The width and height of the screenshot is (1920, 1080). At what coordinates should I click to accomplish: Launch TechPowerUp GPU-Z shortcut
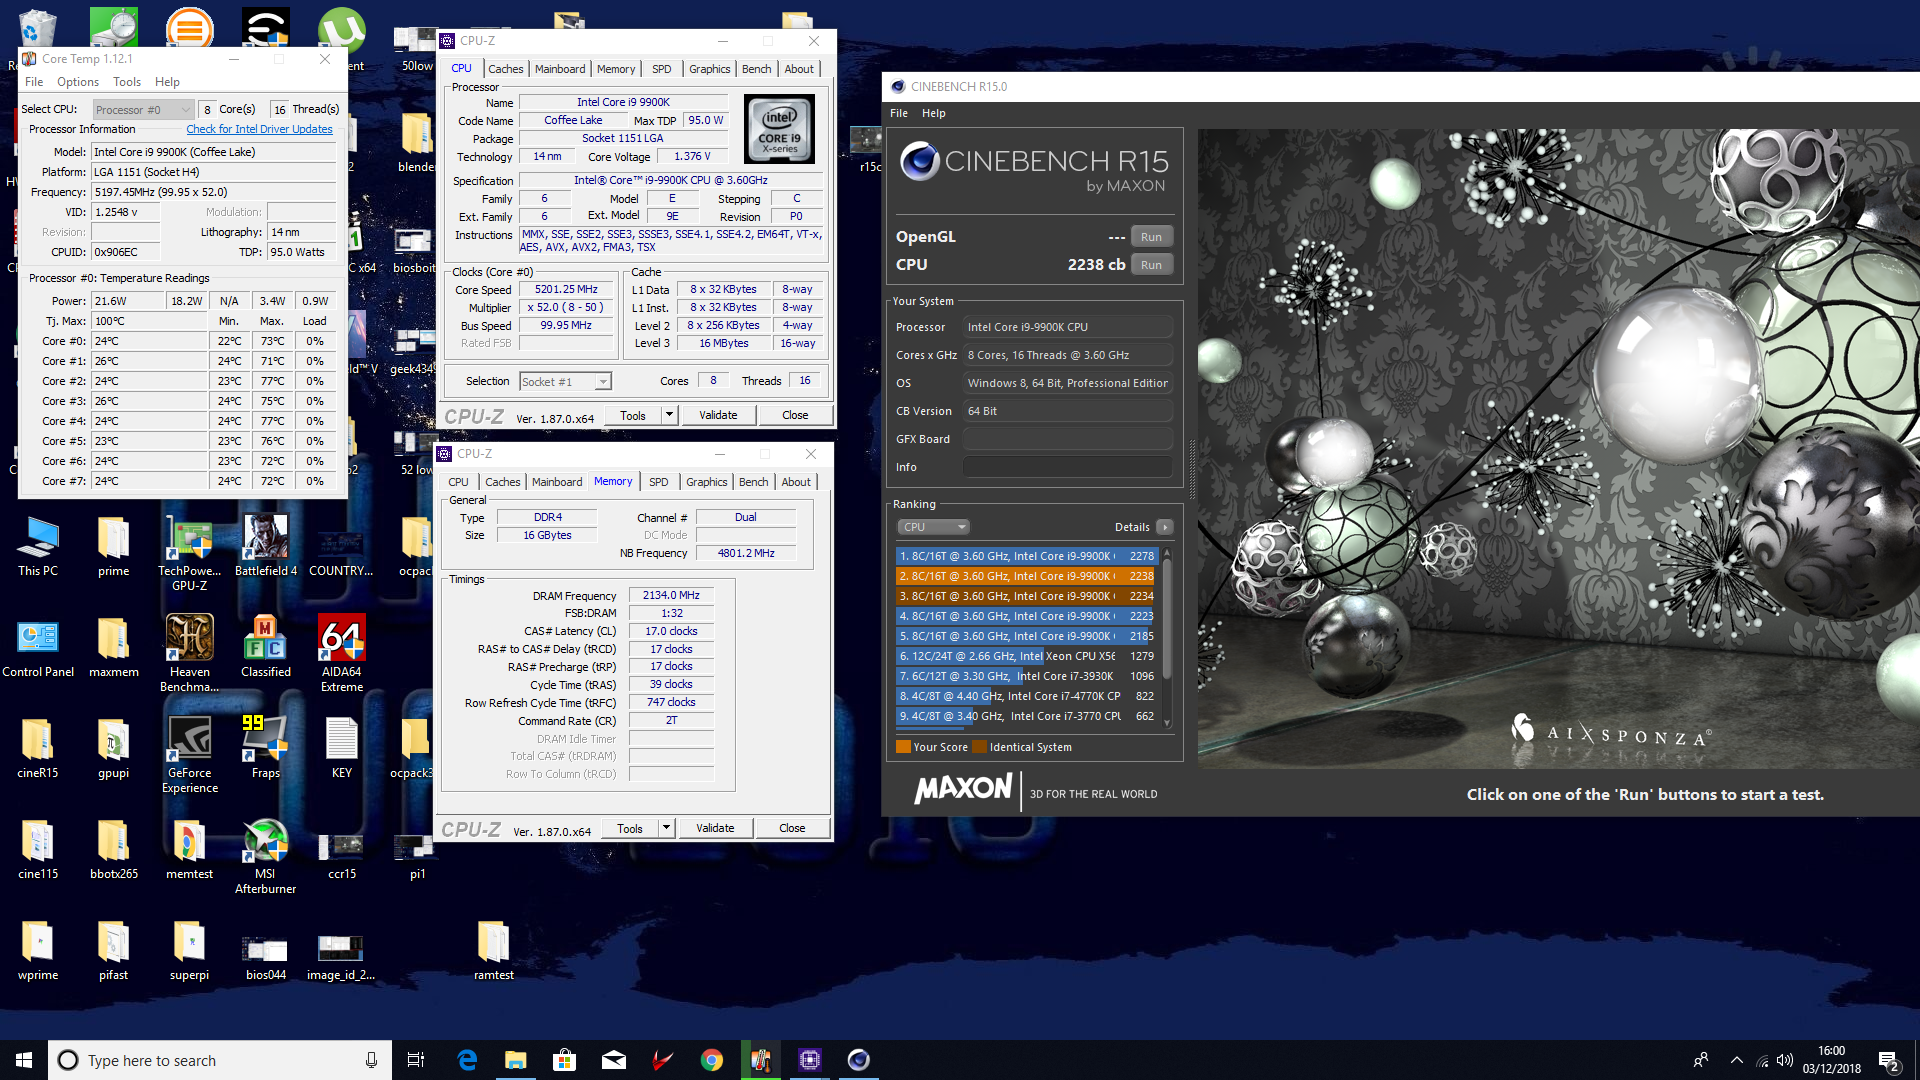[x=189, y=553]
